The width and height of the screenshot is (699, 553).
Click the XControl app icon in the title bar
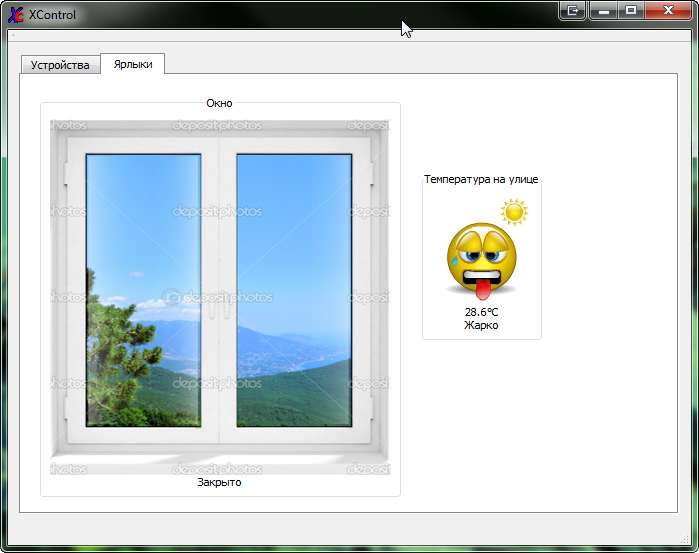click(16, 15)
